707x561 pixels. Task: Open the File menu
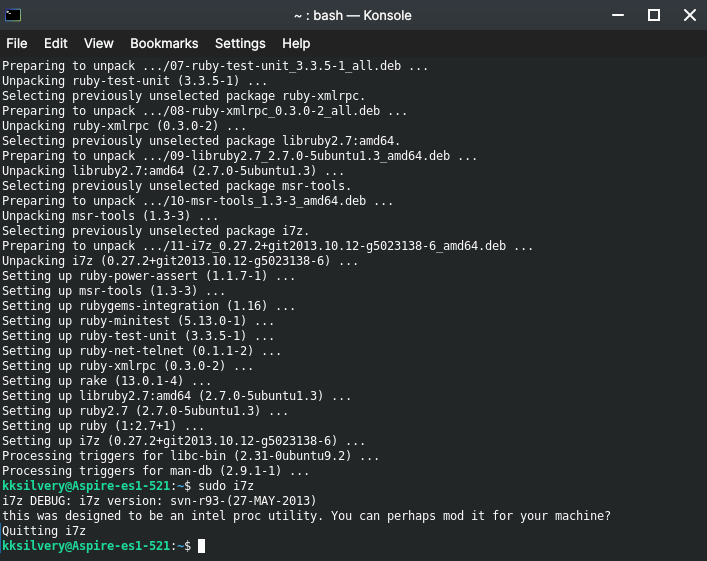(x=17, y=43)
